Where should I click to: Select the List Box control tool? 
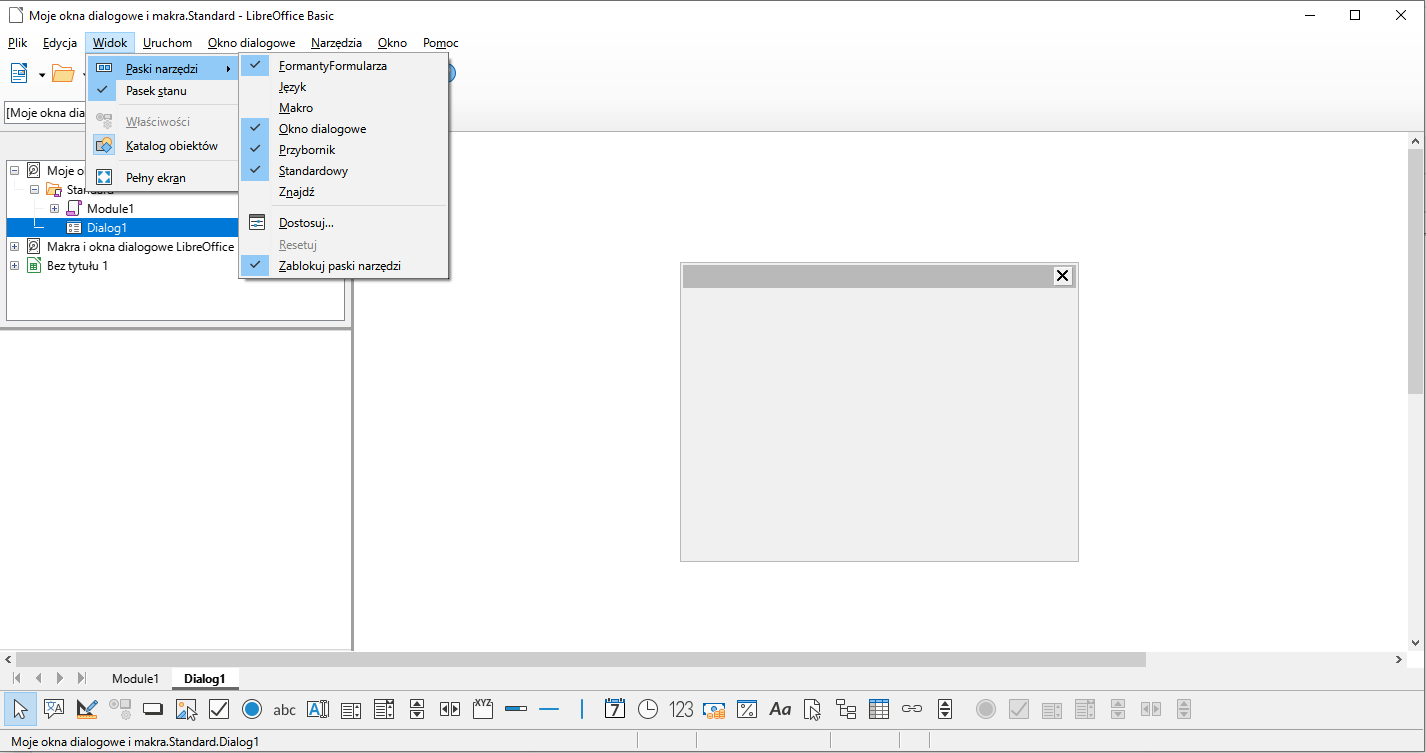[351, 709]
